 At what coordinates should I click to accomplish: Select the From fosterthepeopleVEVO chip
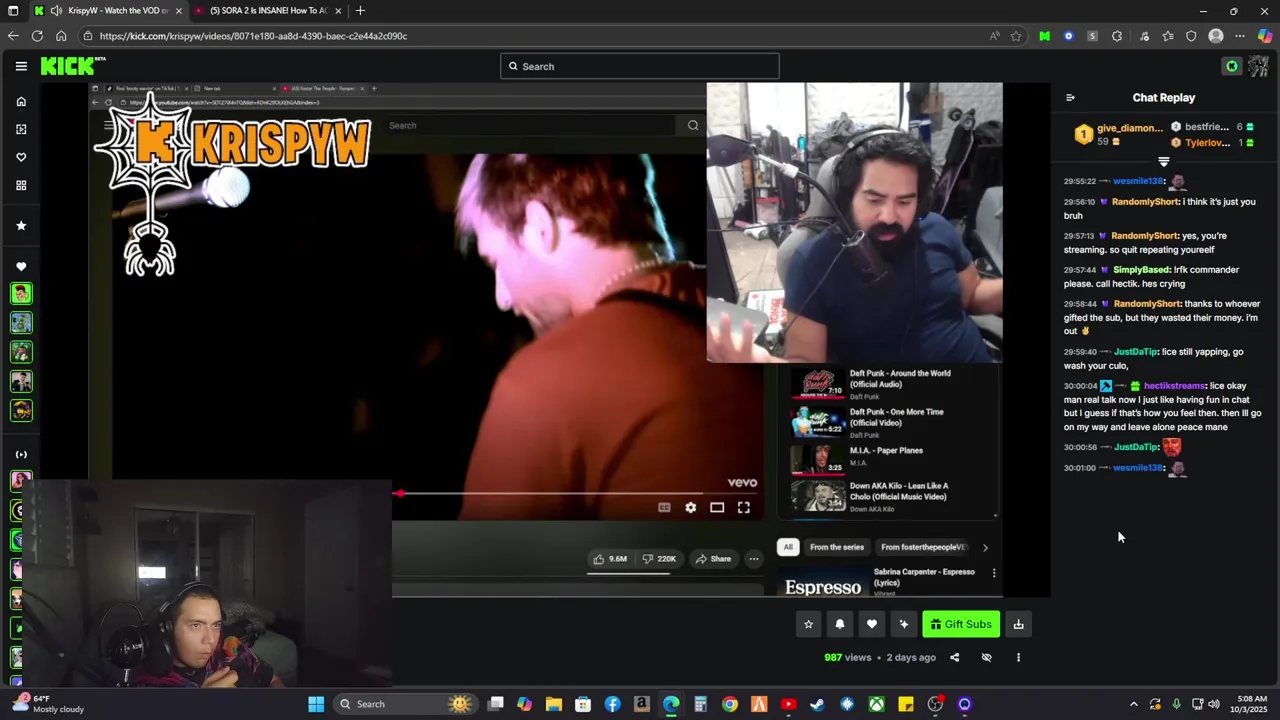click(x=922, y=547)
